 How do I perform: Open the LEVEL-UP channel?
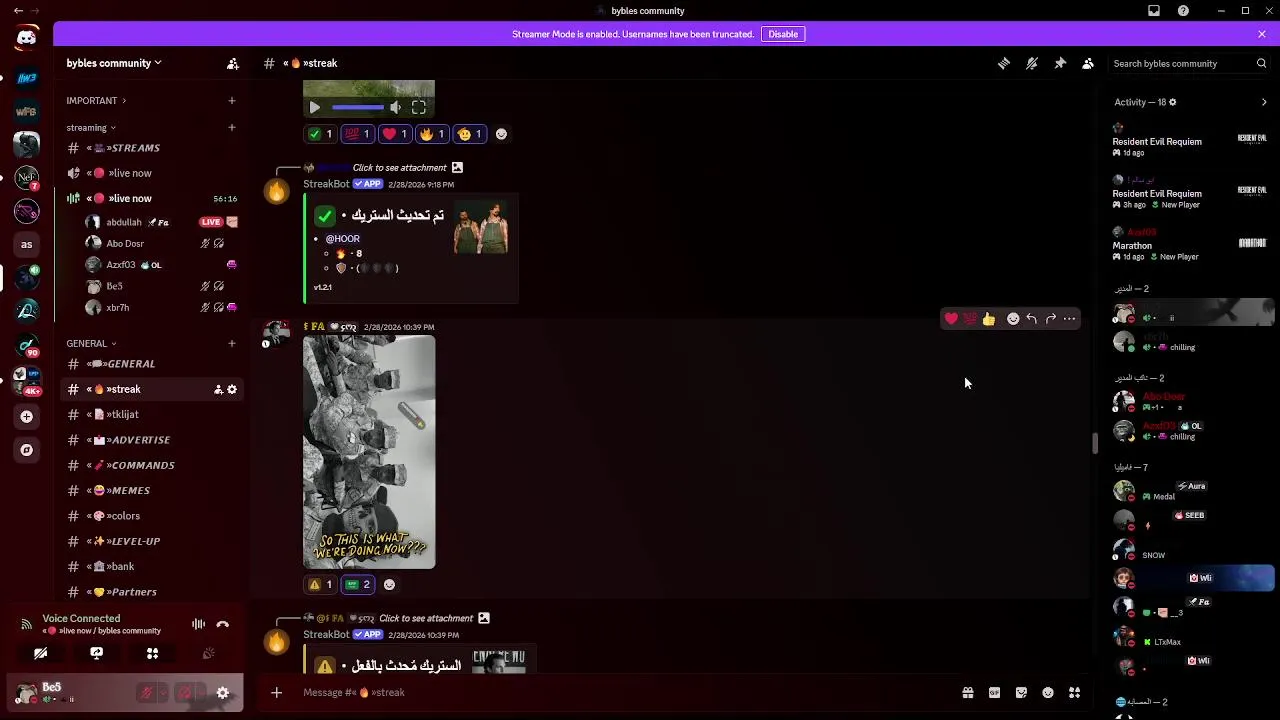coord(150,541)
